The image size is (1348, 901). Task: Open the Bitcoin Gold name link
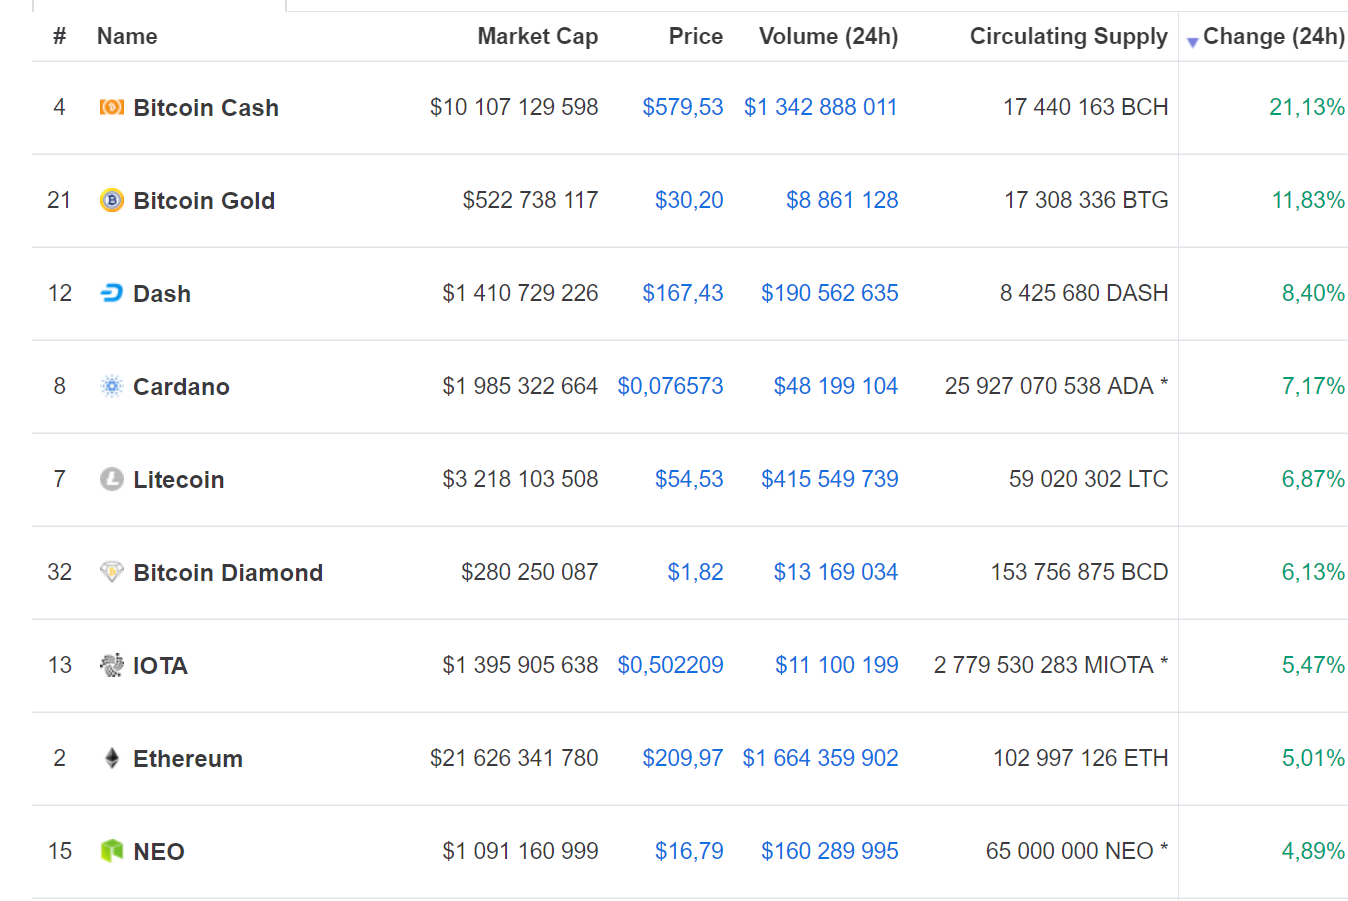(x=204, y=200)
